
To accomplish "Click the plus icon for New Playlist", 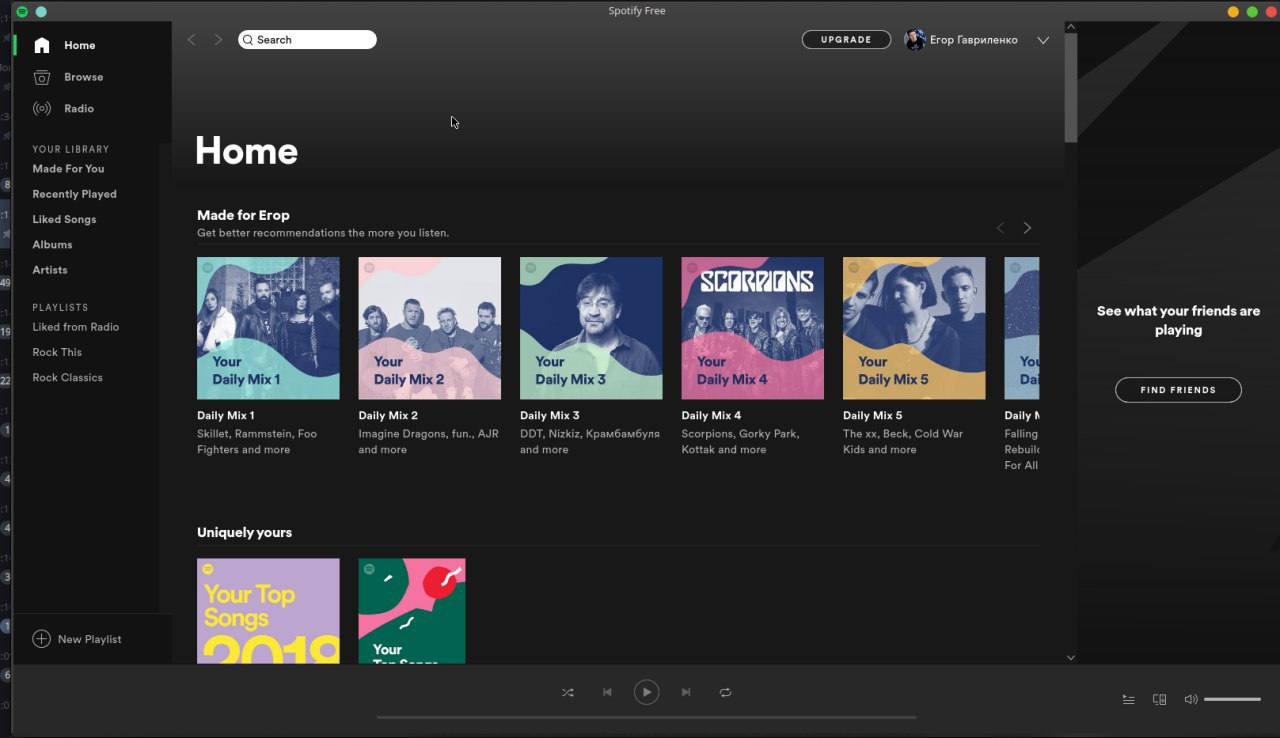I will click(41, 639).
